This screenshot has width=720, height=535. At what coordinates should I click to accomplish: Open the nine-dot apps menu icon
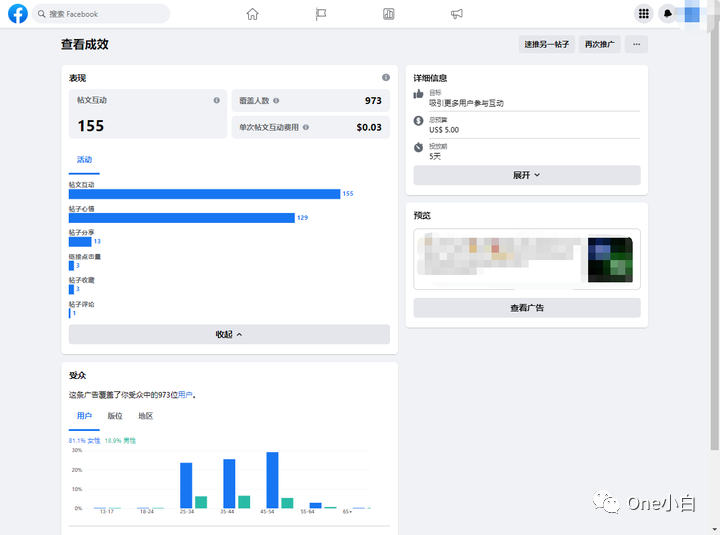tap(644, 14)
